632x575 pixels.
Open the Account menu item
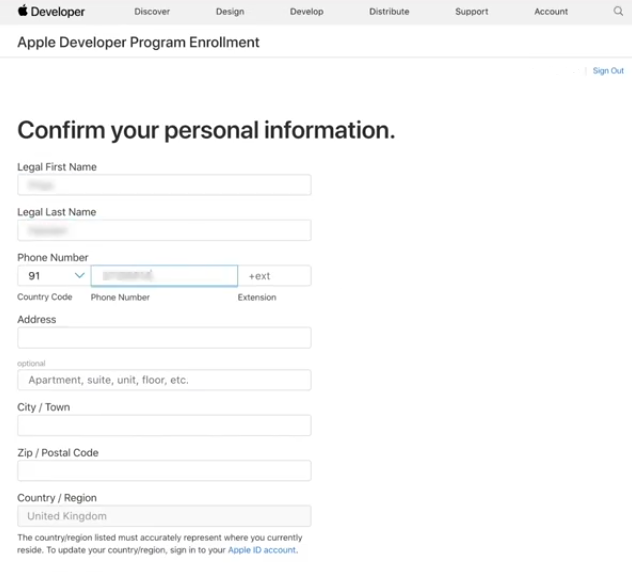(x=551, y=12)
